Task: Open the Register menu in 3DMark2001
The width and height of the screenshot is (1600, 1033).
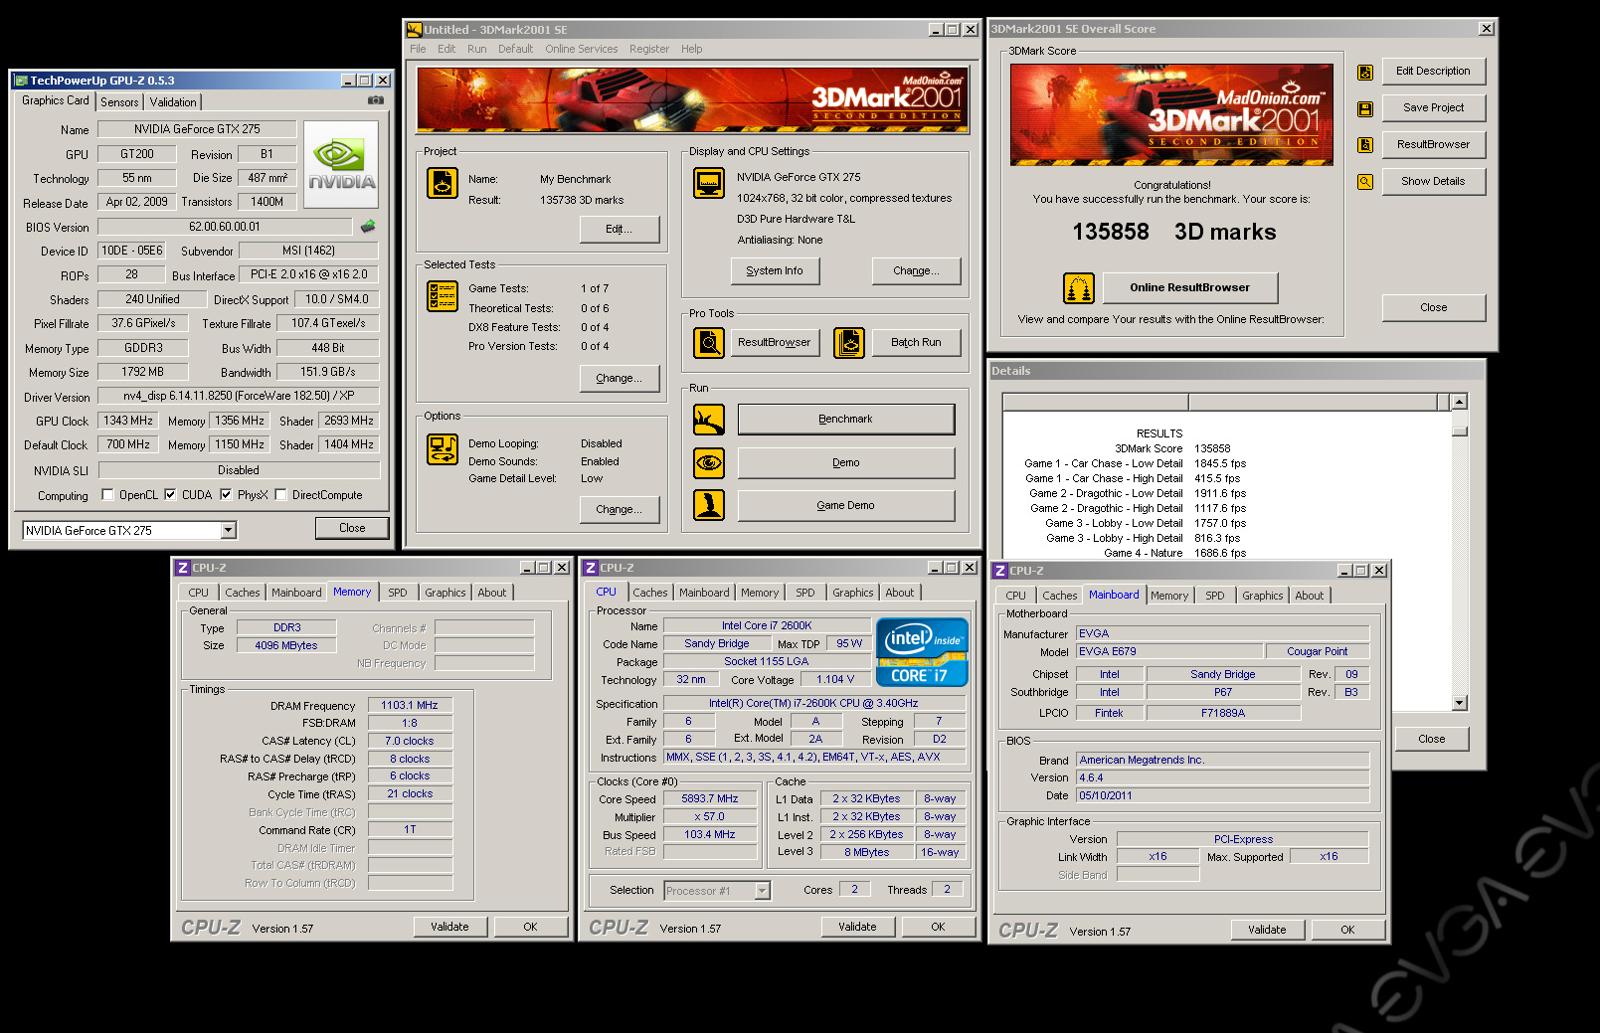Action: click(649, 49)
